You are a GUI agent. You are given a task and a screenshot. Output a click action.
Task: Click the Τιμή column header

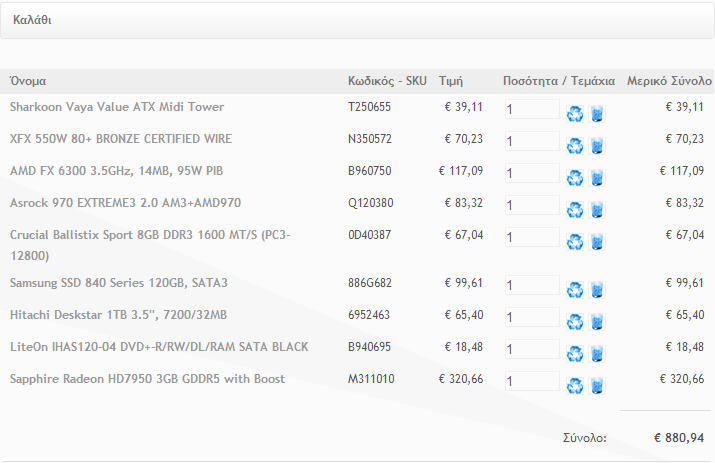[451, 81]
